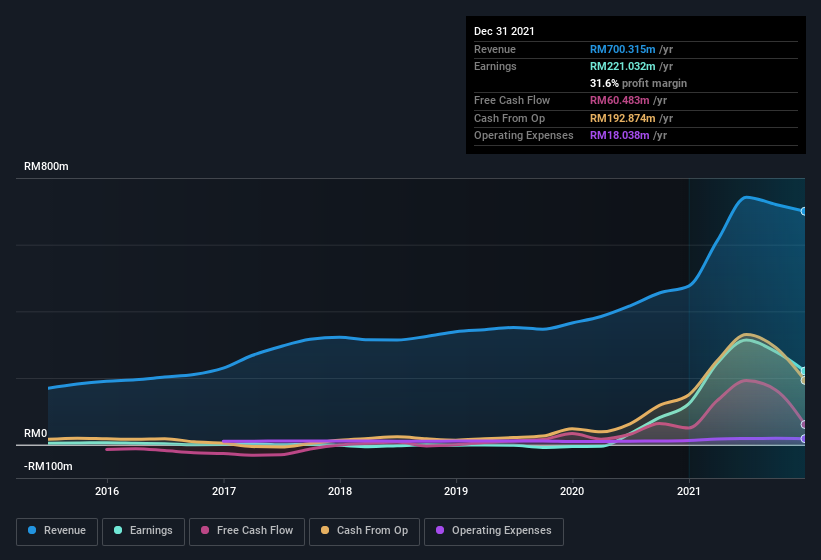Click the Free Cash Flow end-point marker
The width and height of the screenshot is (821, 560).
point(804,424)
